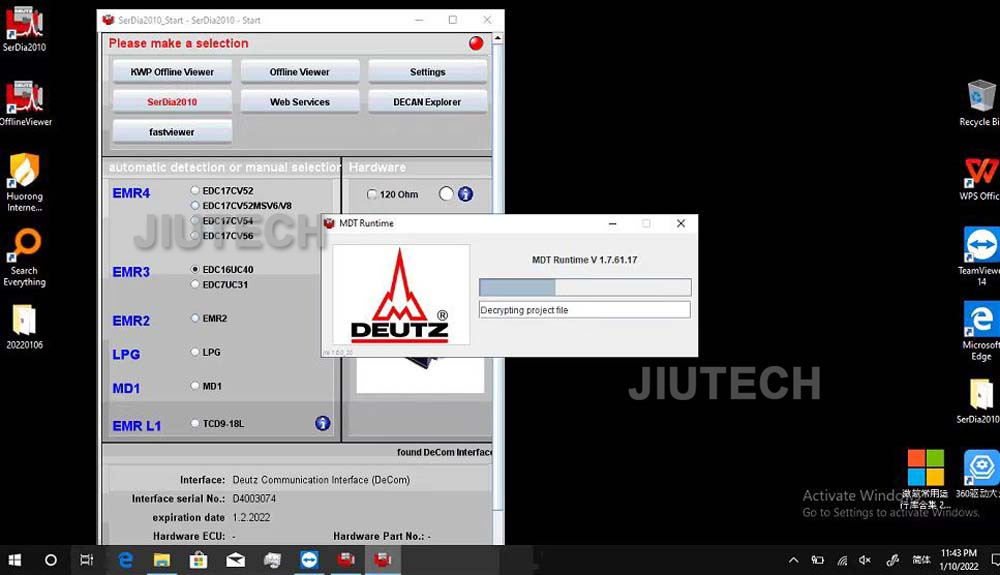The image size is (1000, 575).
Task: Click the fastviewer button
Action: point(172,132)
